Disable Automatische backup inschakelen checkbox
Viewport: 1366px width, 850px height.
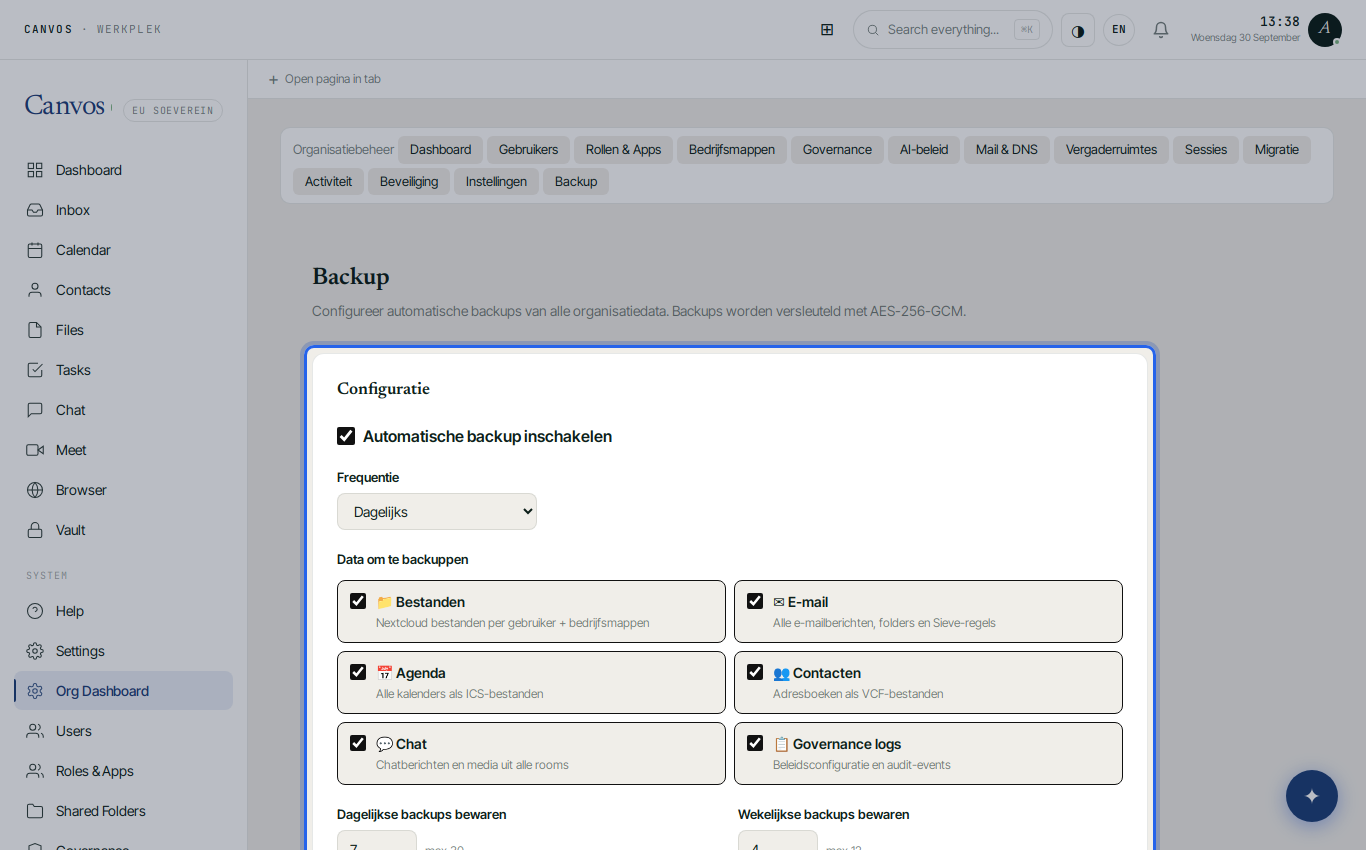pyautogui.click(x=346, y=436)
